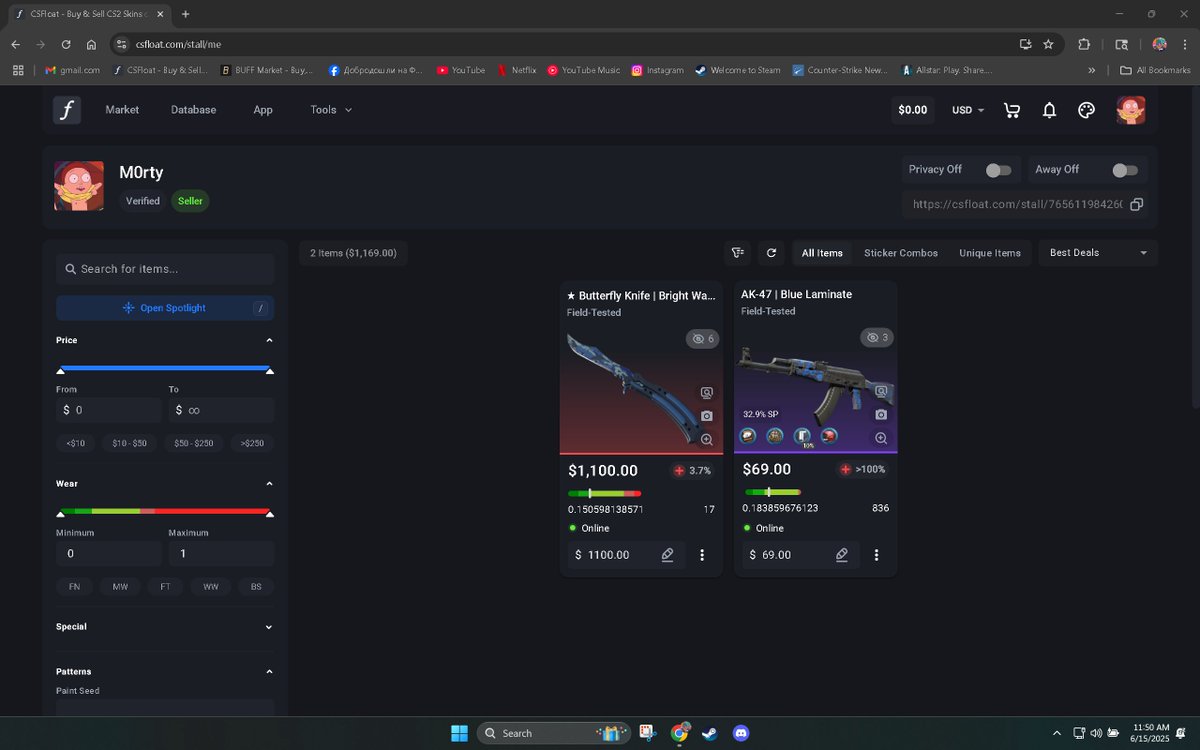Open Steam from the taskbar

coord(709,733)
